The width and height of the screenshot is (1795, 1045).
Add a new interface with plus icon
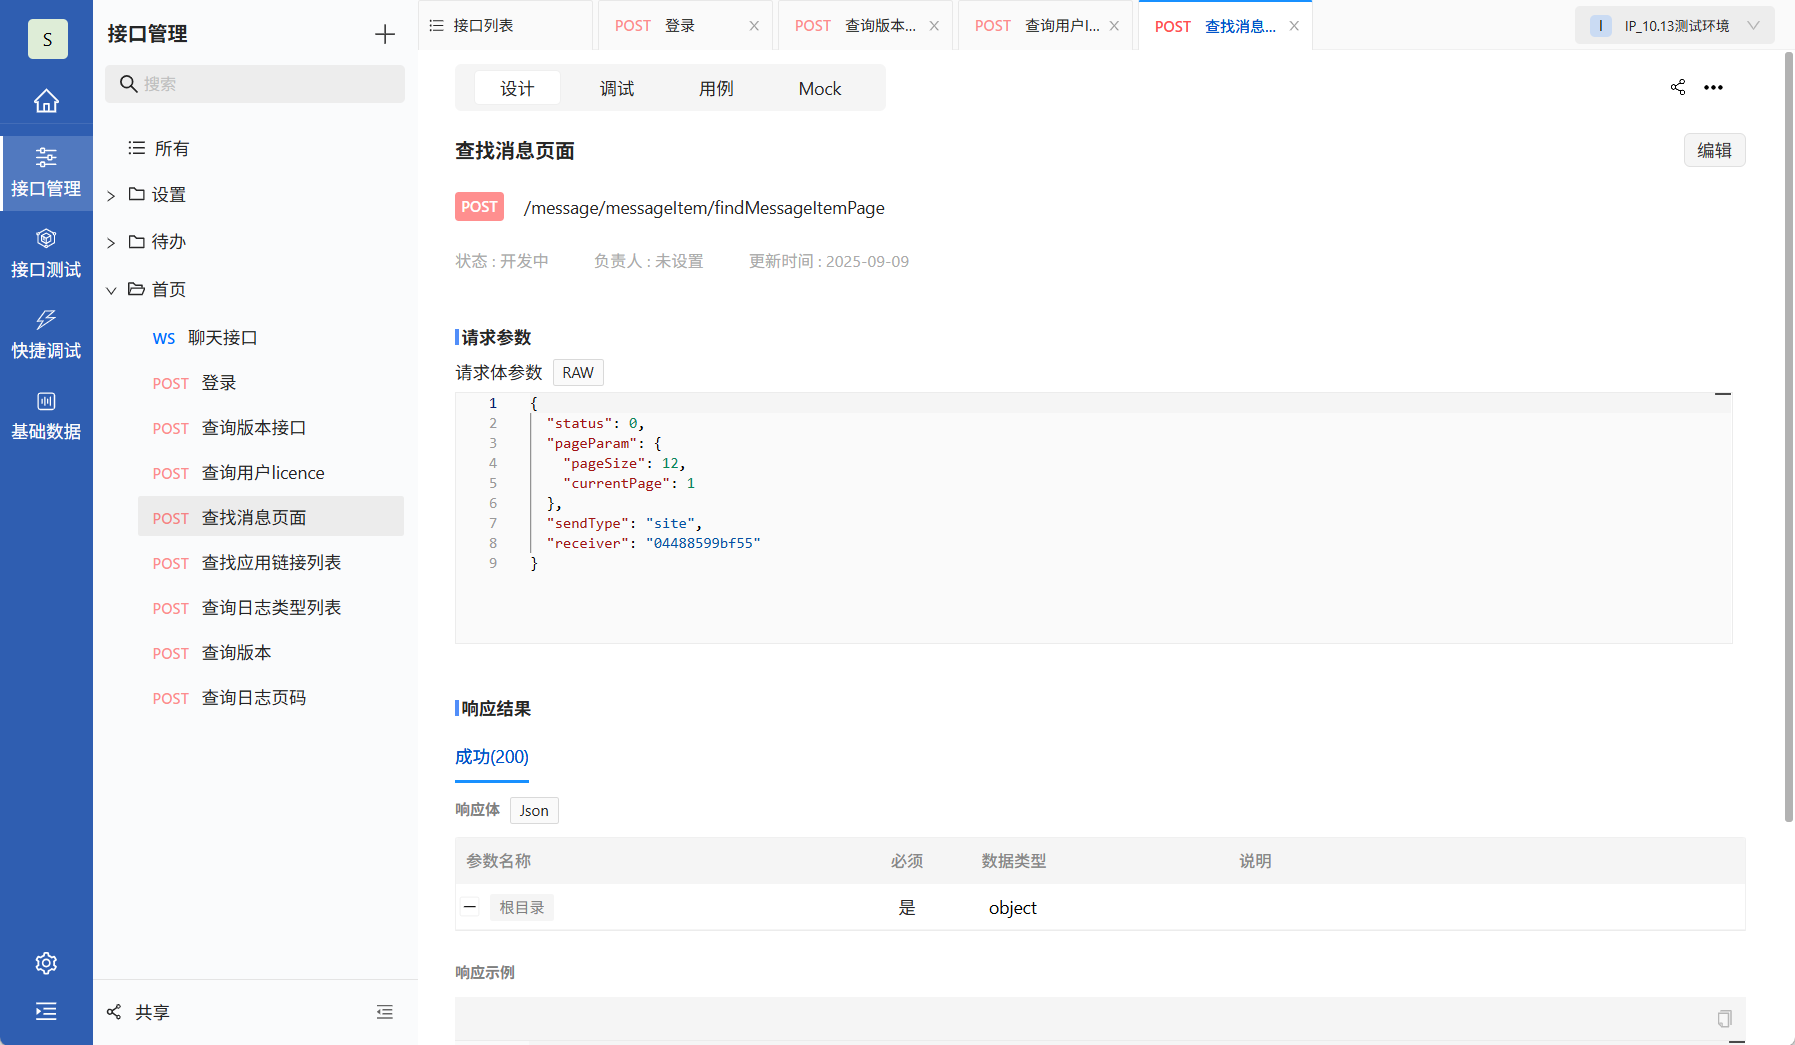click(385, 34)
